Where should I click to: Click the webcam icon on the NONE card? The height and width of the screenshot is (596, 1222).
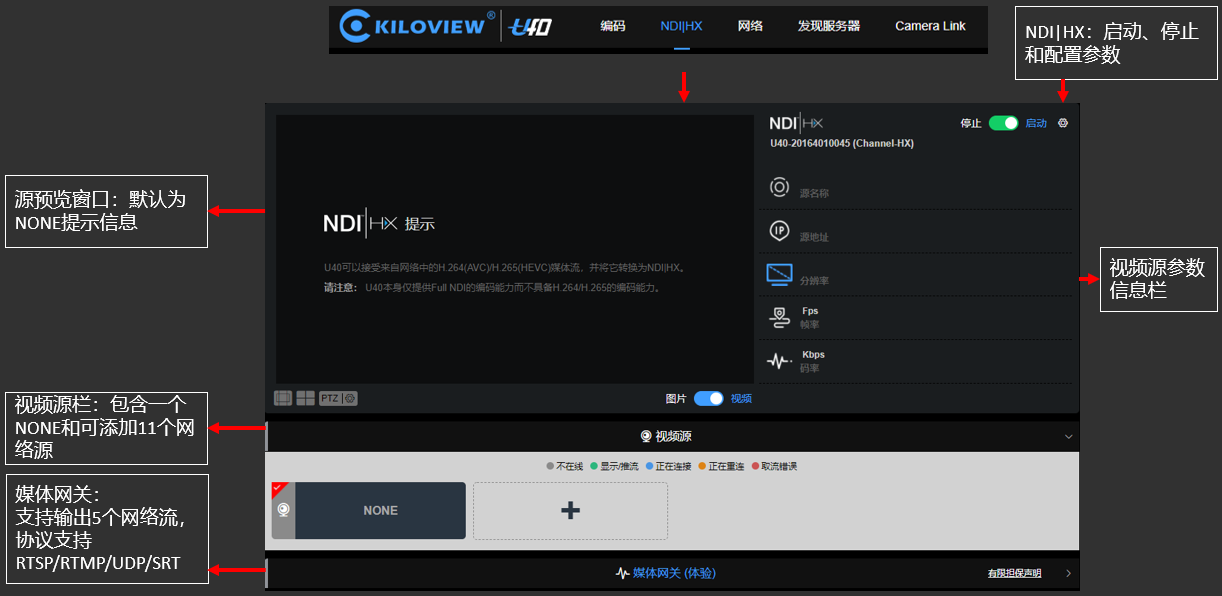[x=284, y=510]
